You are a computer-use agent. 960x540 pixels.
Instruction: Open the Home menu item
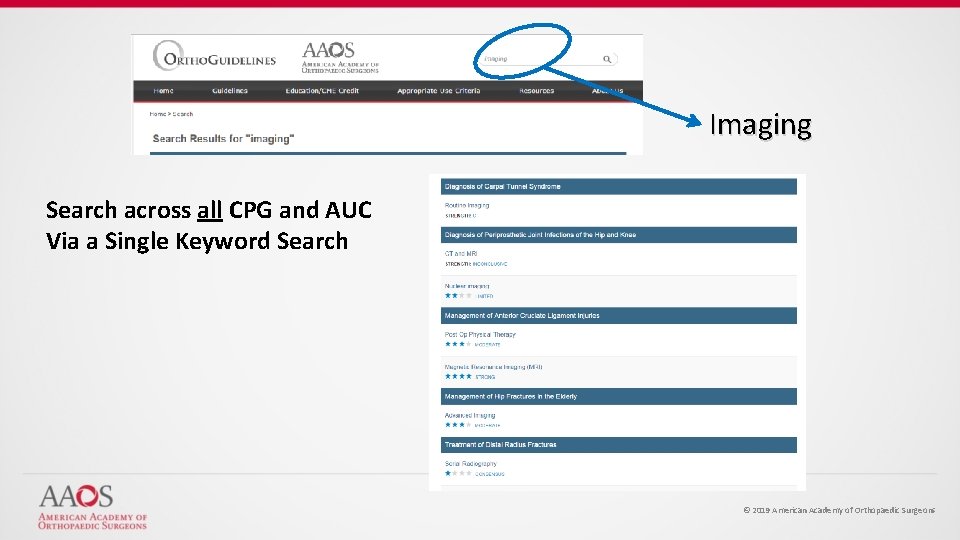coord(163,91)
